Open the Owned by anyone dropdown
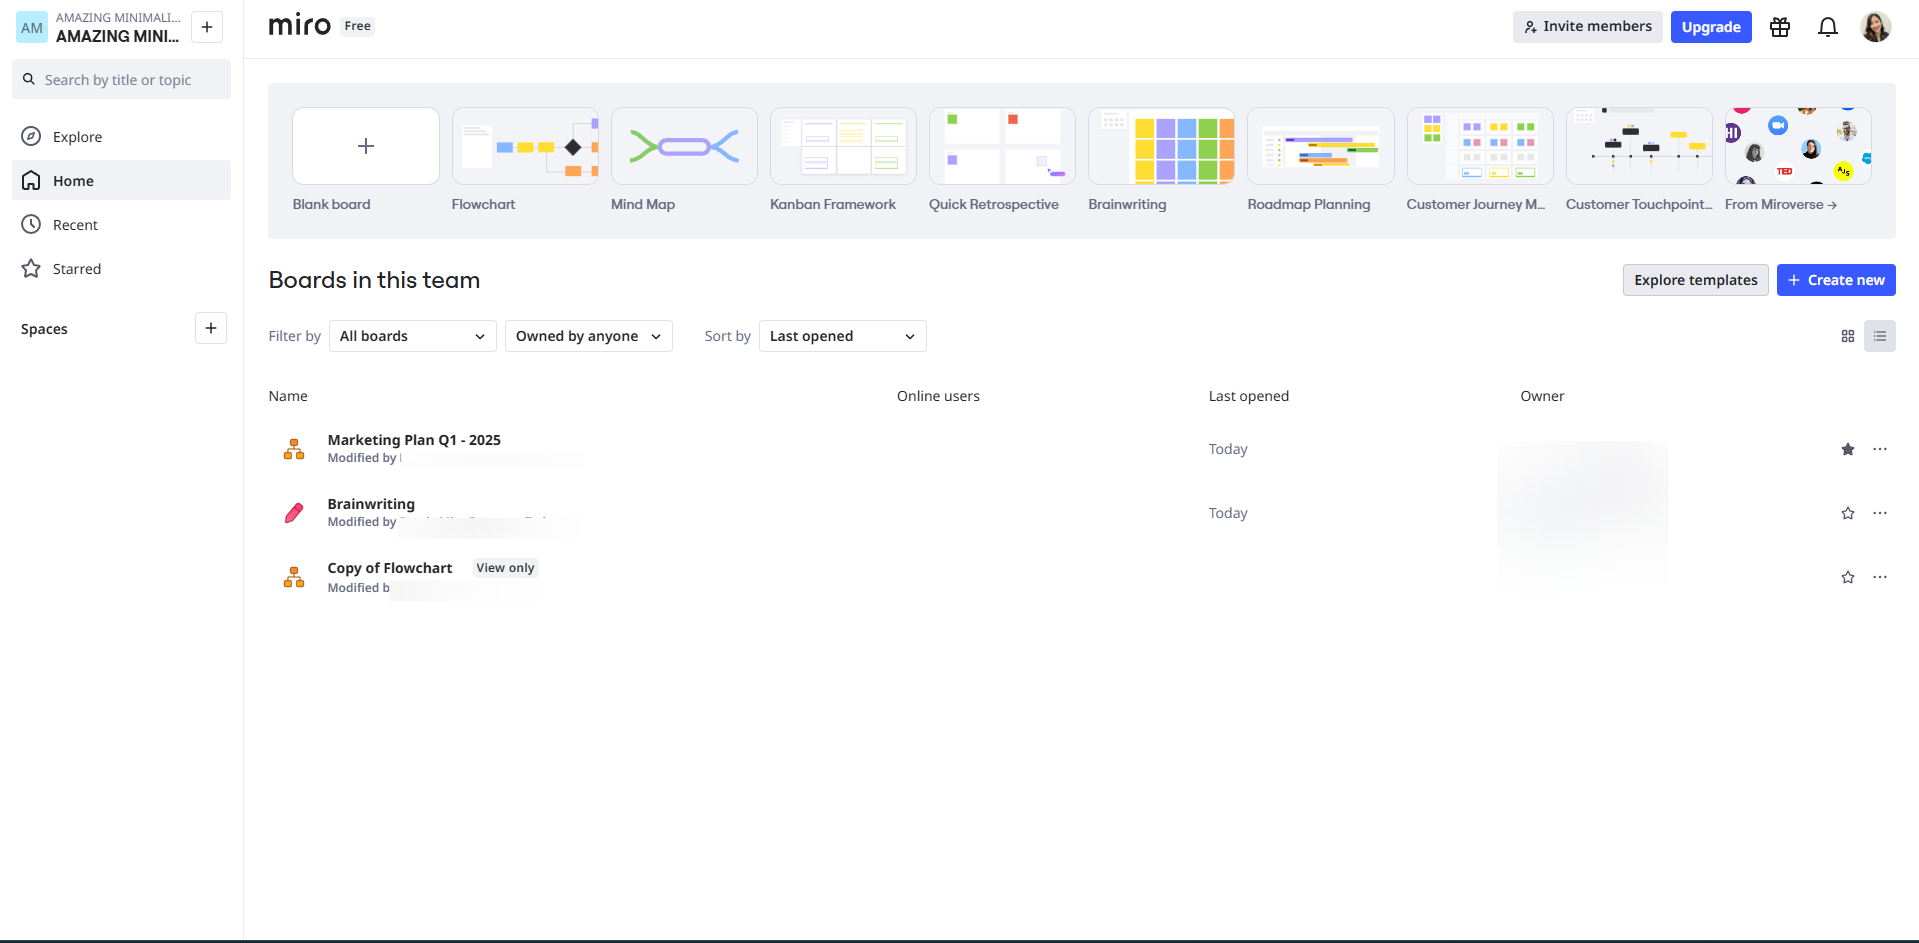Image resolution: width=1919 pixels, height=943 pixels. click(588, 336)
